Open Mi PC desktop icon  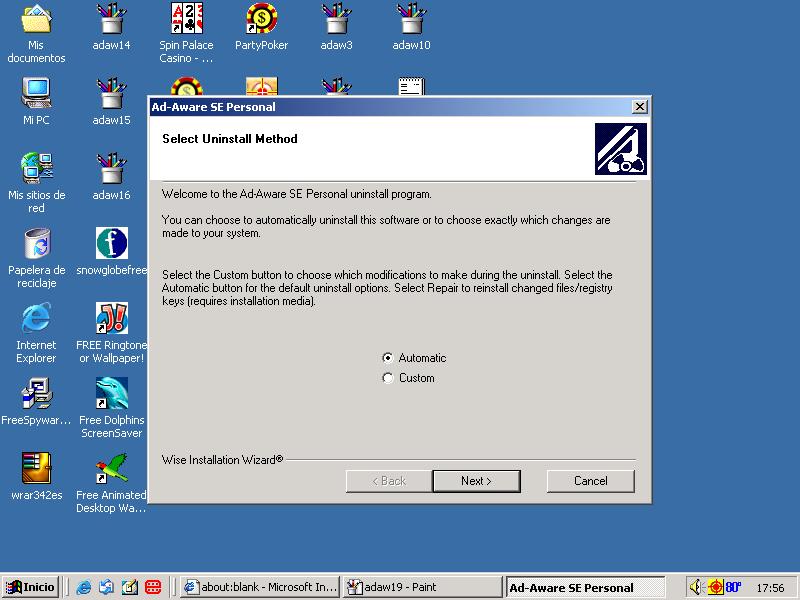(x=36, y=102)
